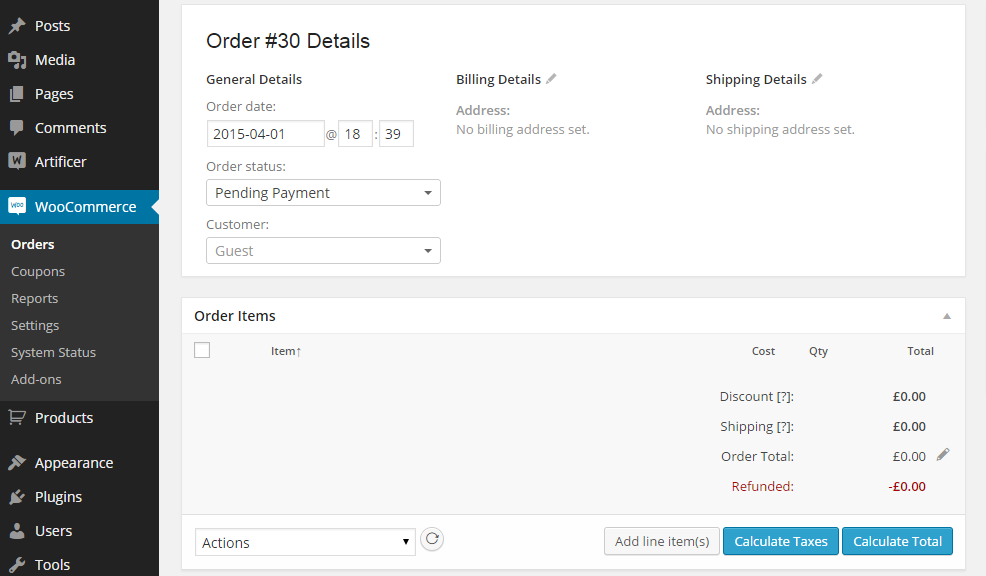The width and height of the screenshot is (986, 576).
Task: Click the WooCommerce sidebar icon
Action: pyautogui.click(x=18, y=206)
